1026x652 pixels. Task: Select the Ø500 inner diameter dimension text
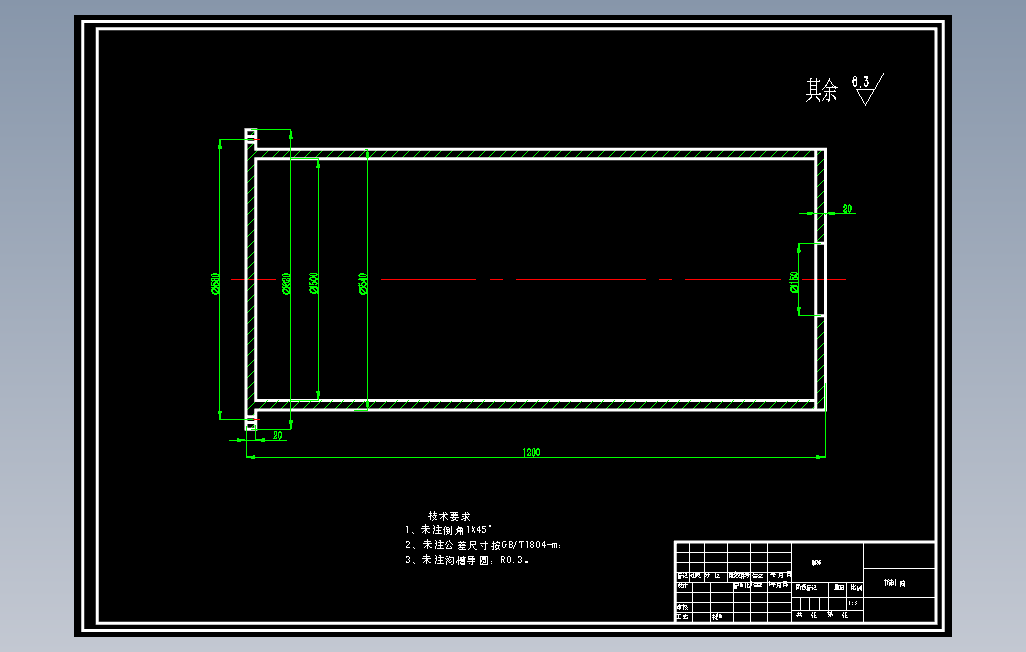click(x=313, y=283)
